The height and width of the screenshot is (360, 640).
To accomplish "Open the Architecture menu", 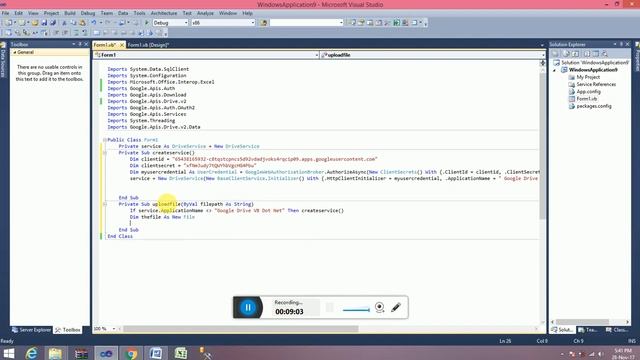I will [164, 13].
